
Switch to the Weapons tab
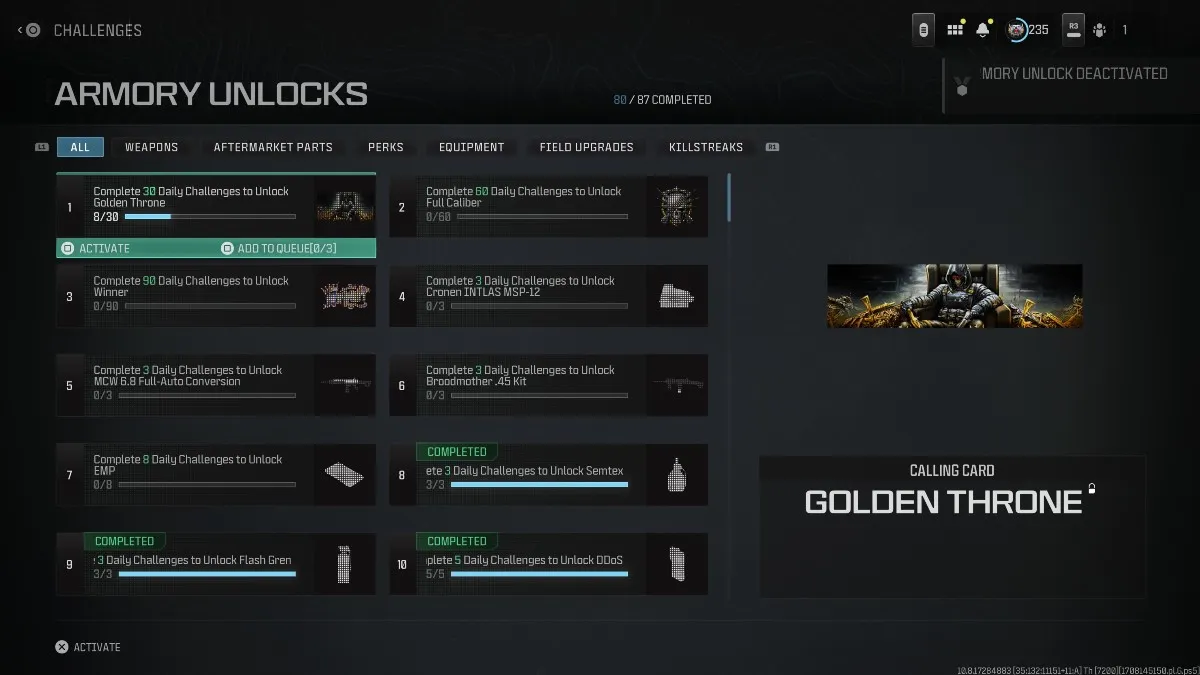click(x=151, y=147)
